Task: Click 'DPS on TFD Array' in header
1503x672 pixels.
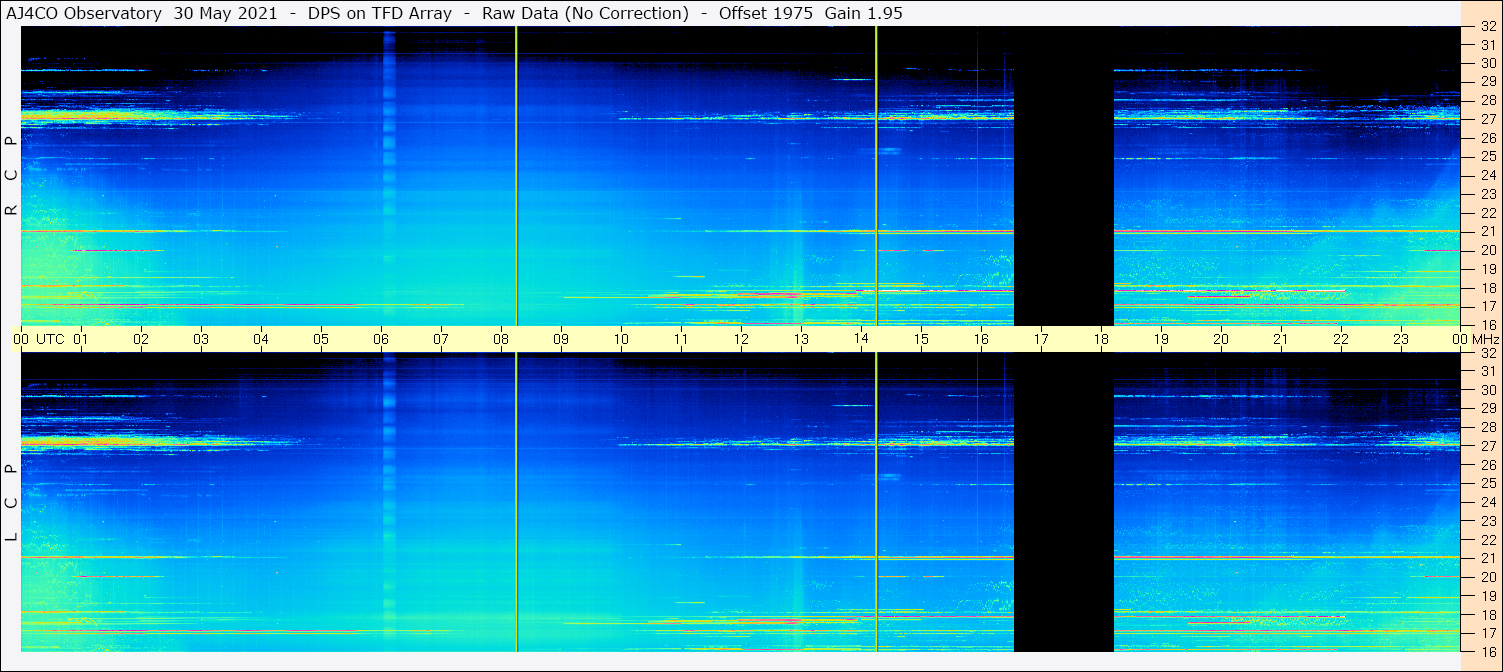Action: coord(380,13)
